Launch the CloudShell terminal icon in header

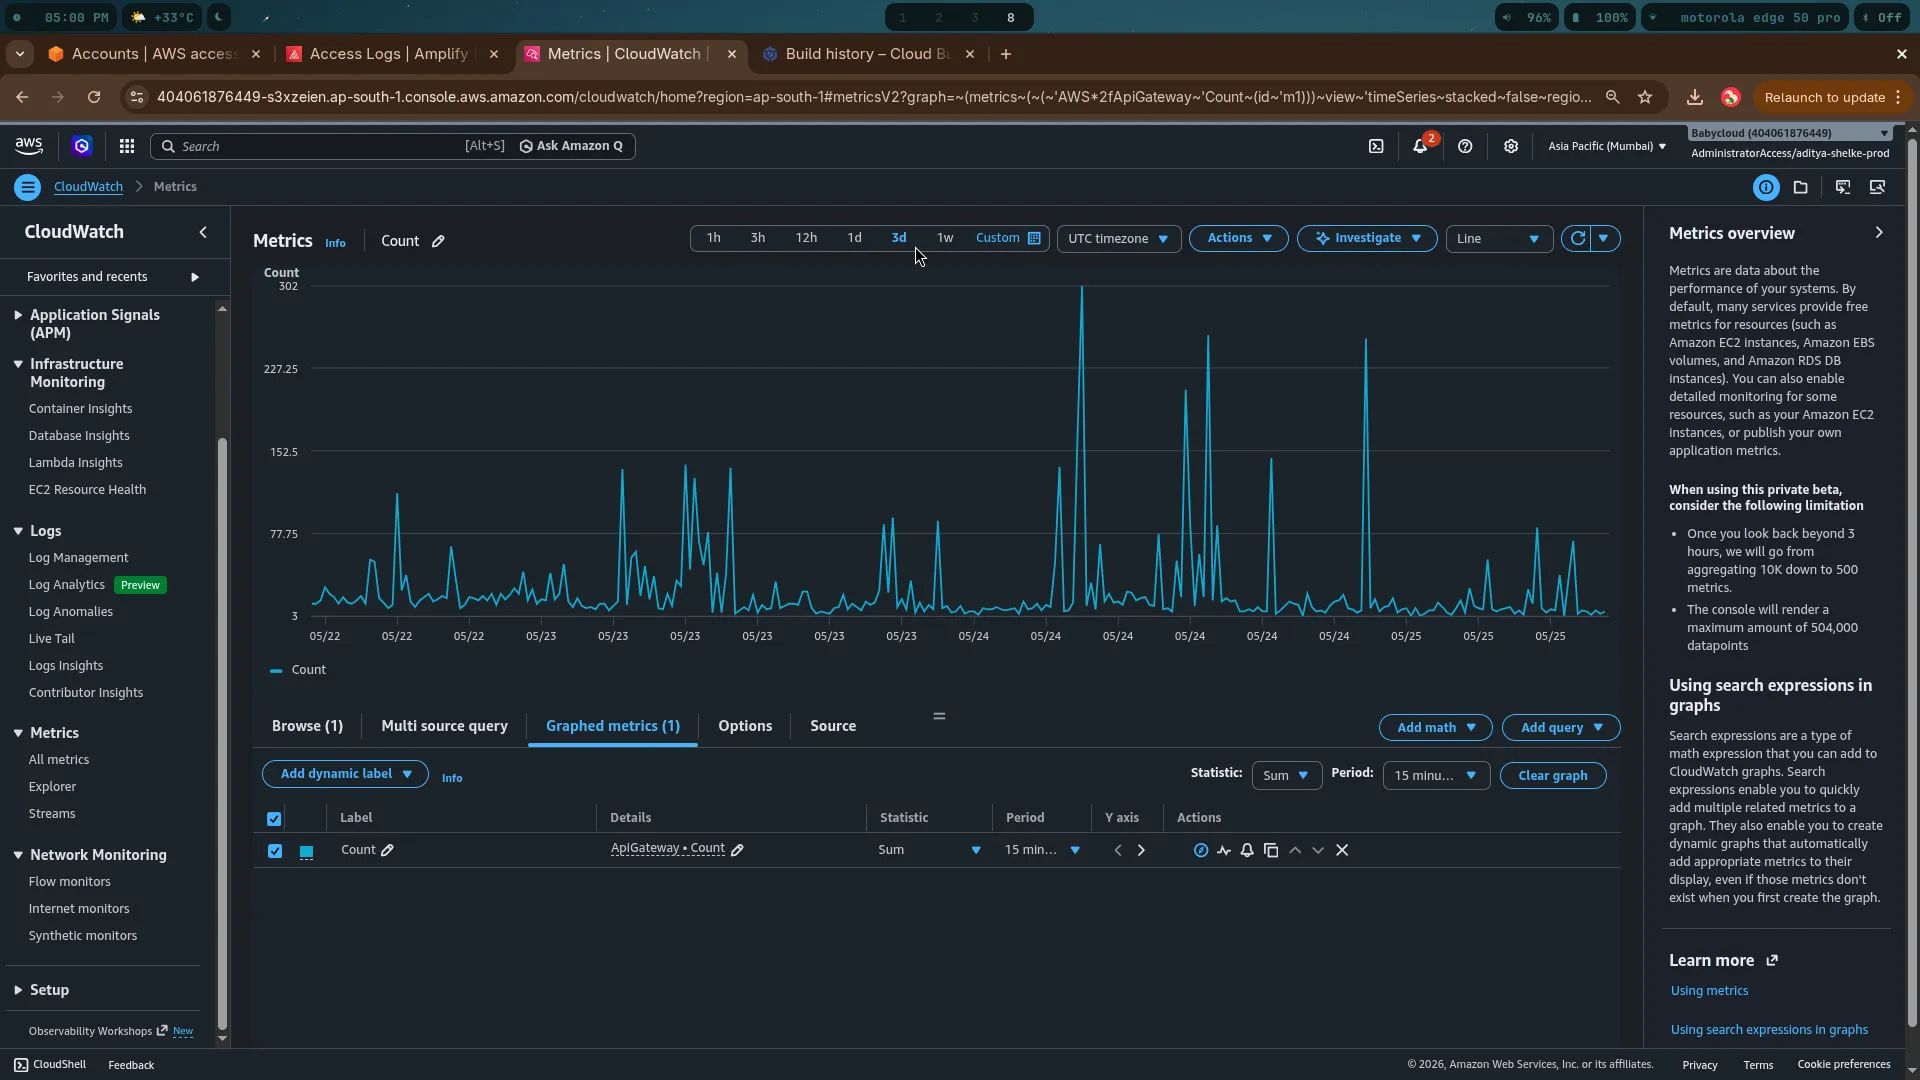1376,146
